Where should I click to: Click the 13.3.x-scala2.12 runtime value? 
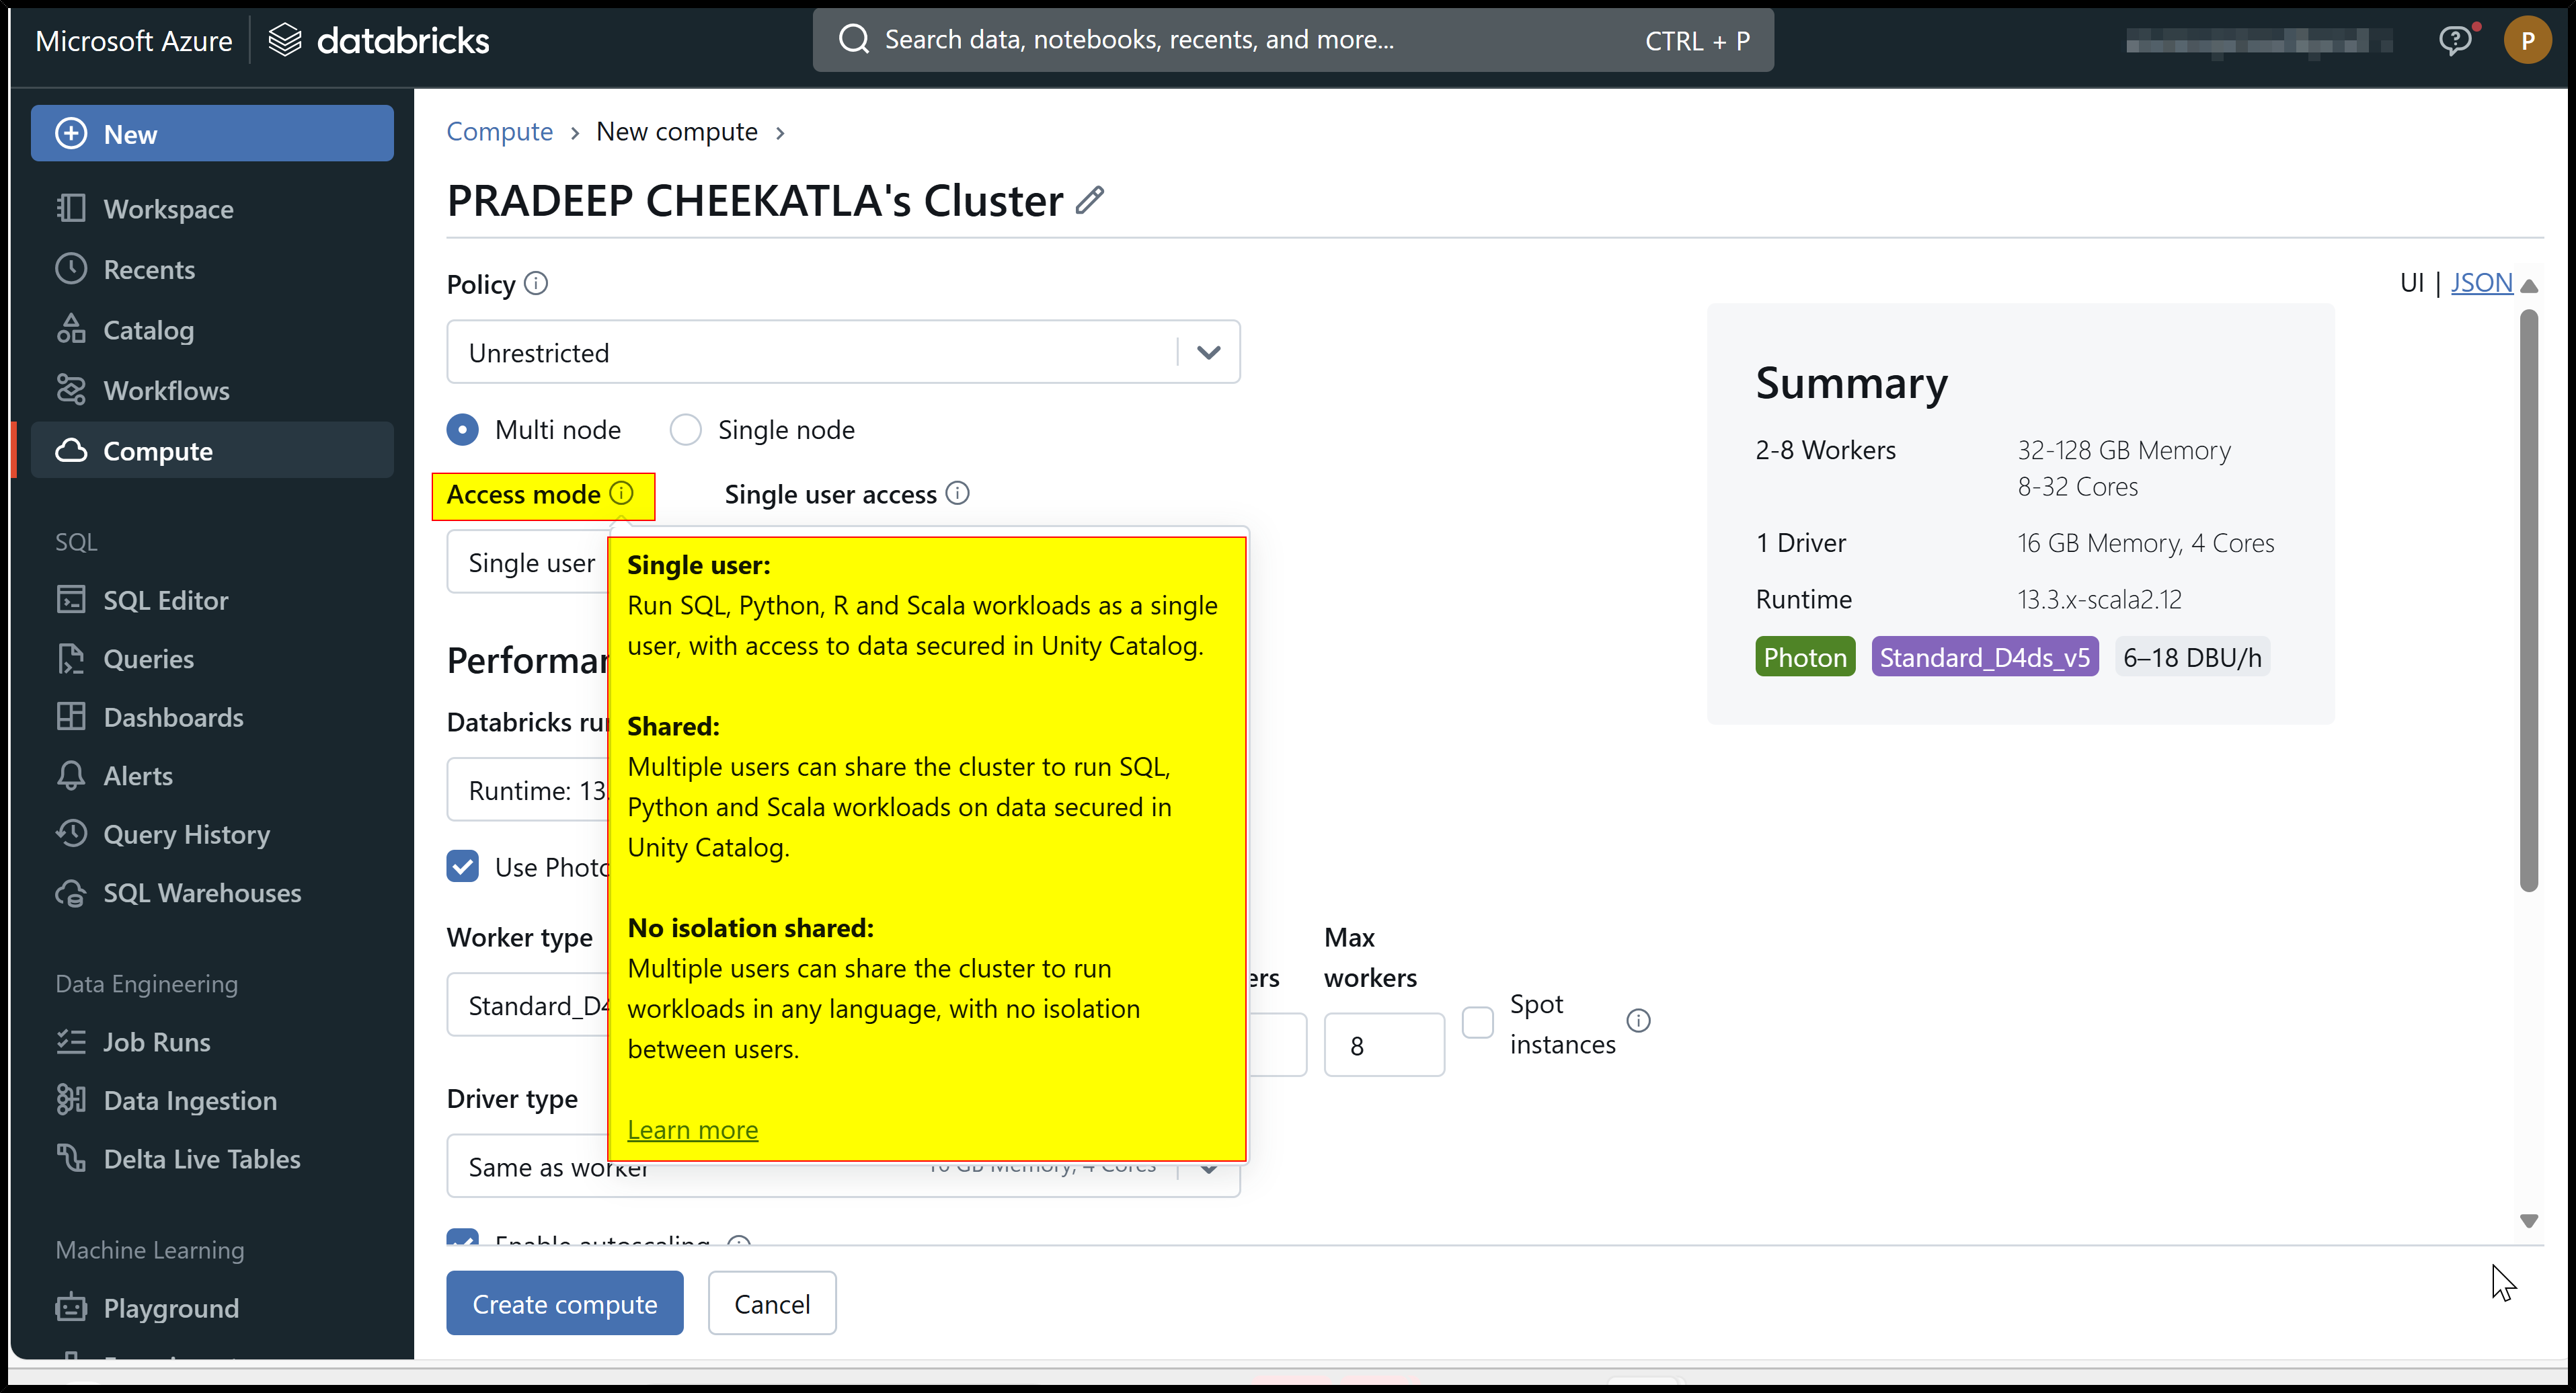tap(2099, 599)
